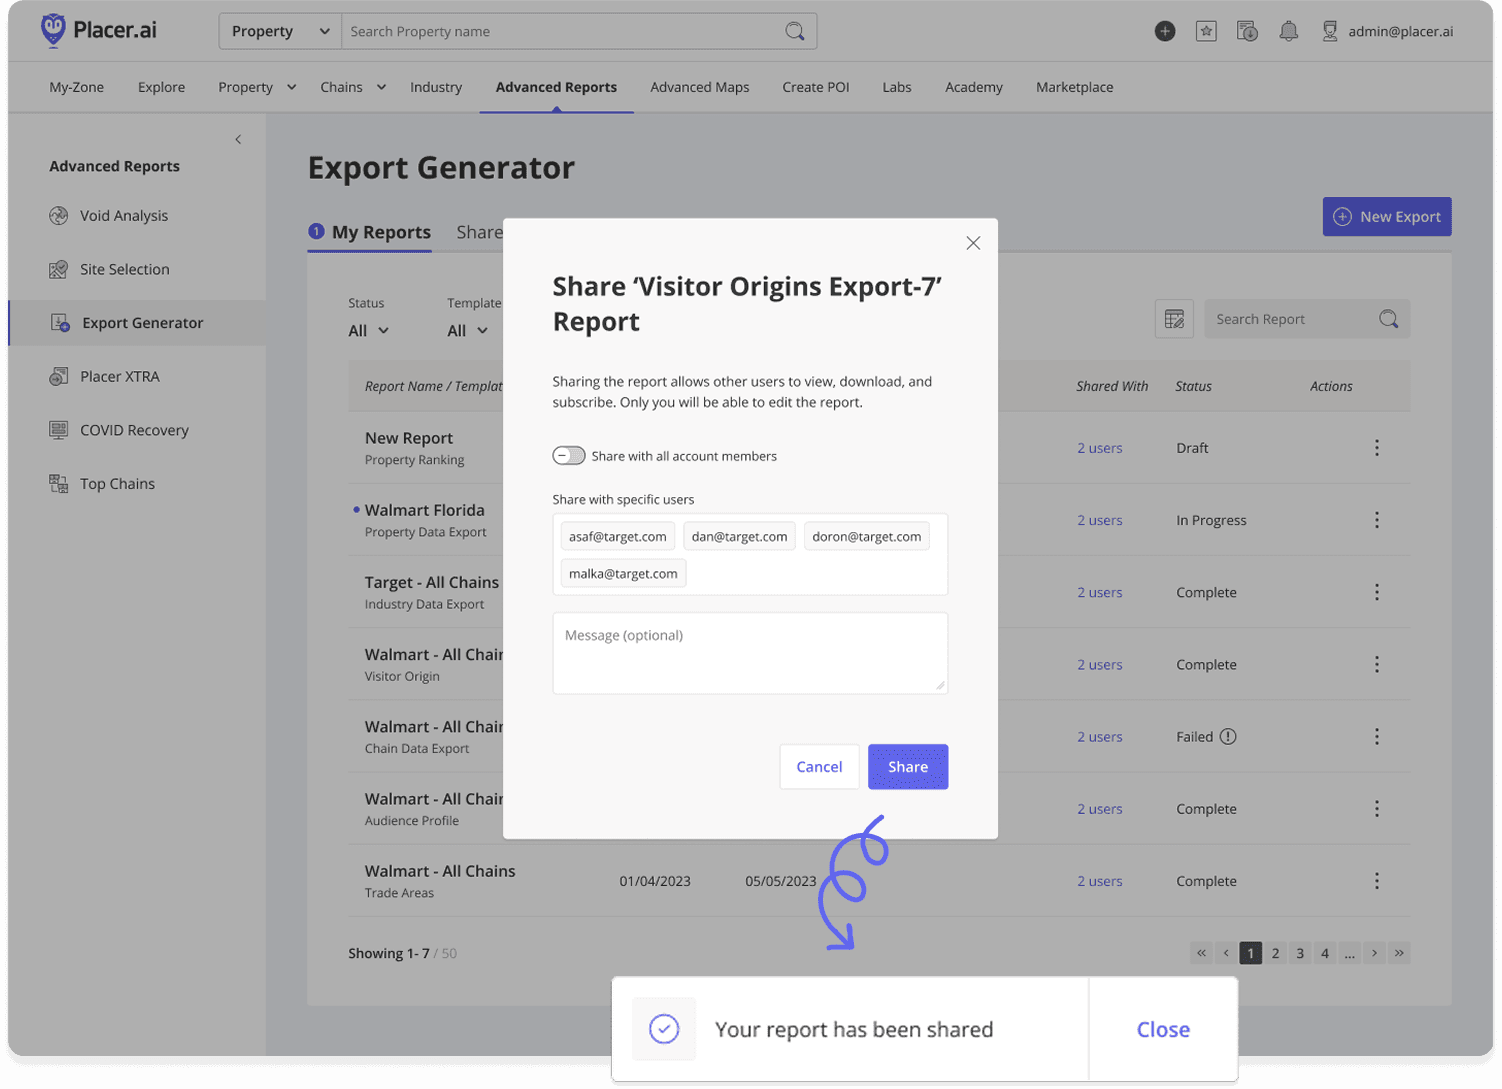
Task: Open Site Selection from the sidebar
Action: (124, 269)
